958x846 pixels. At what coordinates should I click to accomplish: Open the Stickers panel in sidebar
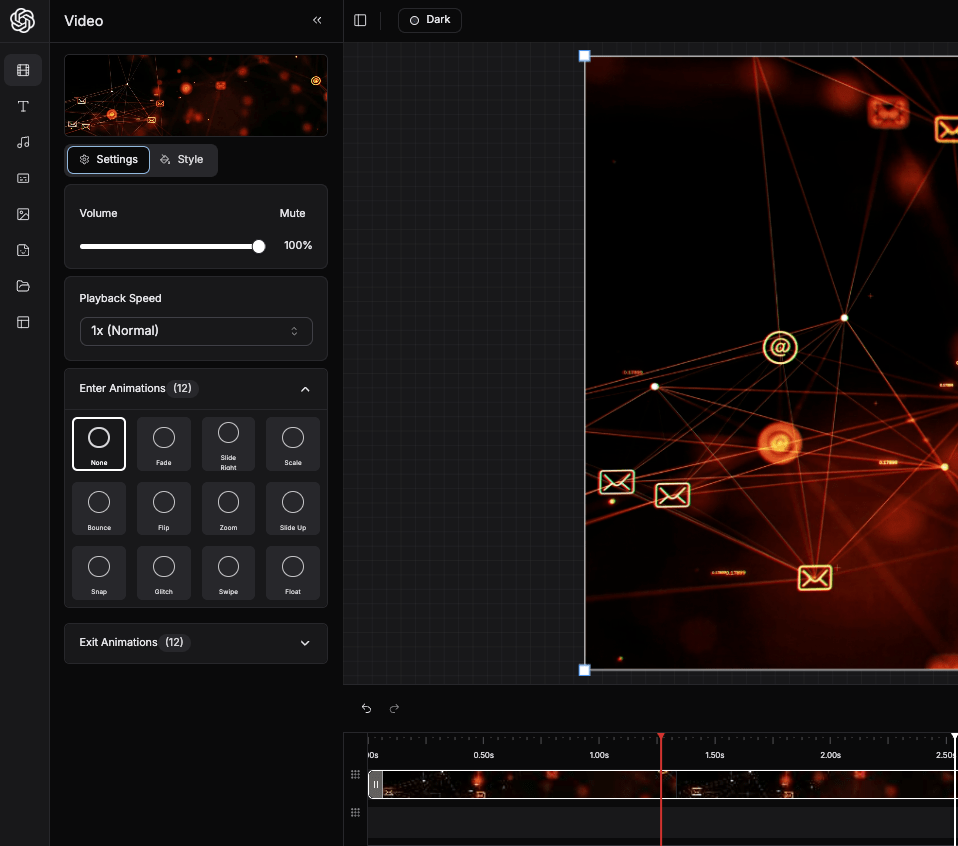point(23,250)
